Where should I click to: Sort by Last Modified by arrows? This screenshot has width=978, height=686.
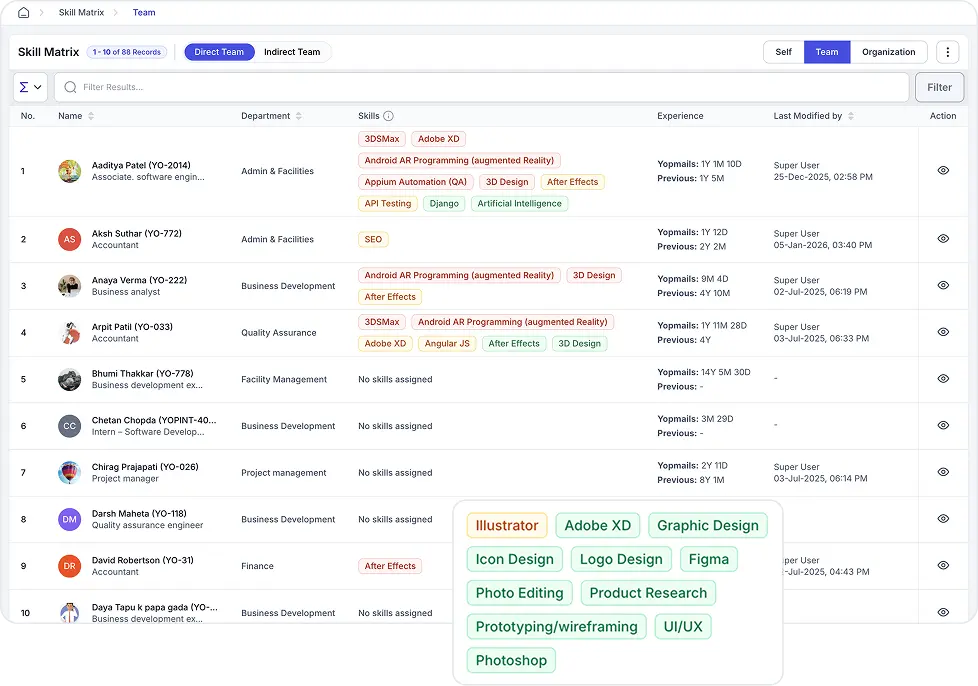[x=851, y=116]
